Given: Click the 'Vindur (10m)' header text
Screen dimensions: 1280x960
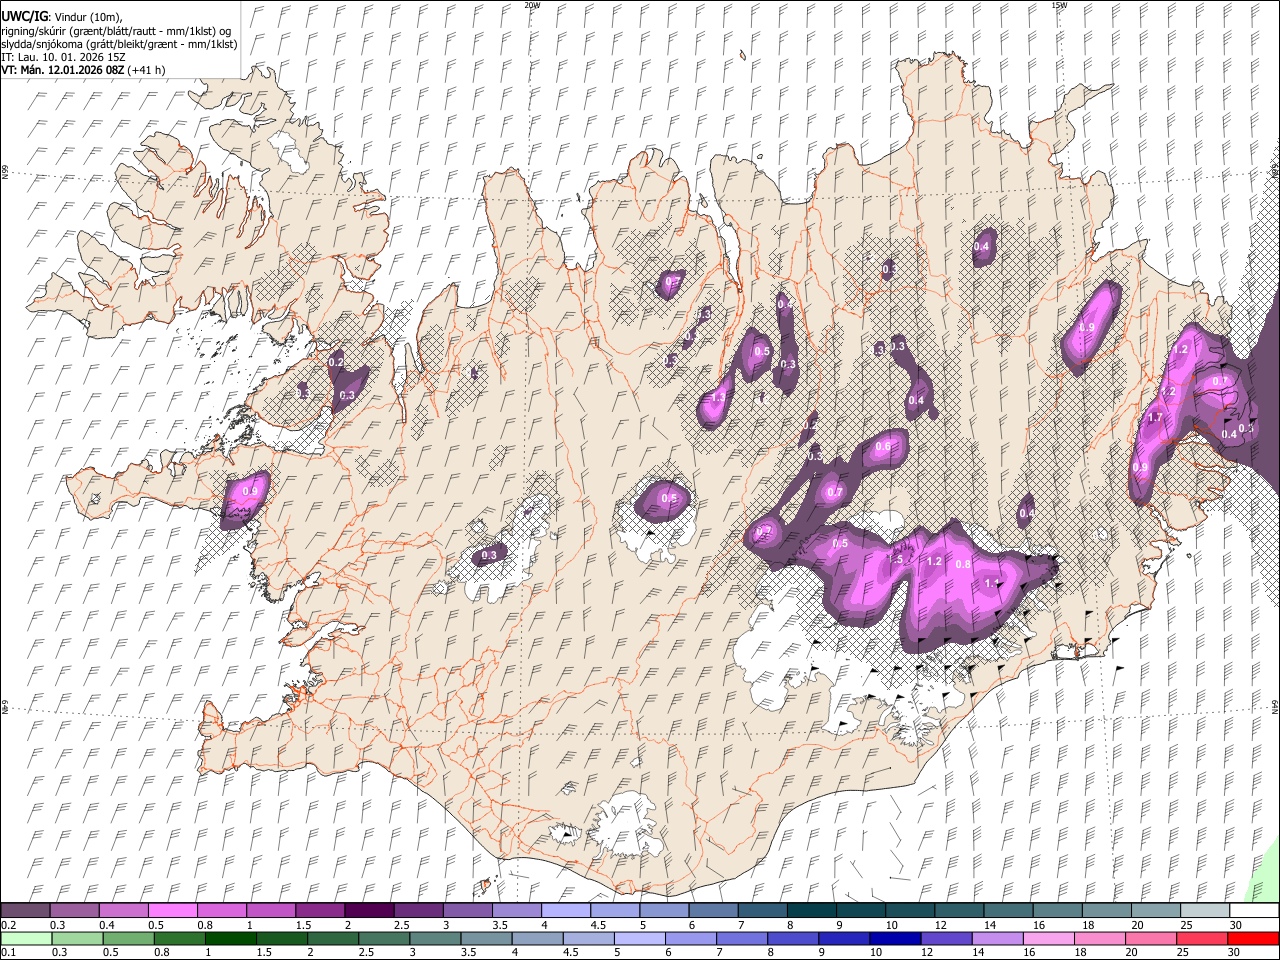Looking at the screenshot, I should click(x=87, y=16).
